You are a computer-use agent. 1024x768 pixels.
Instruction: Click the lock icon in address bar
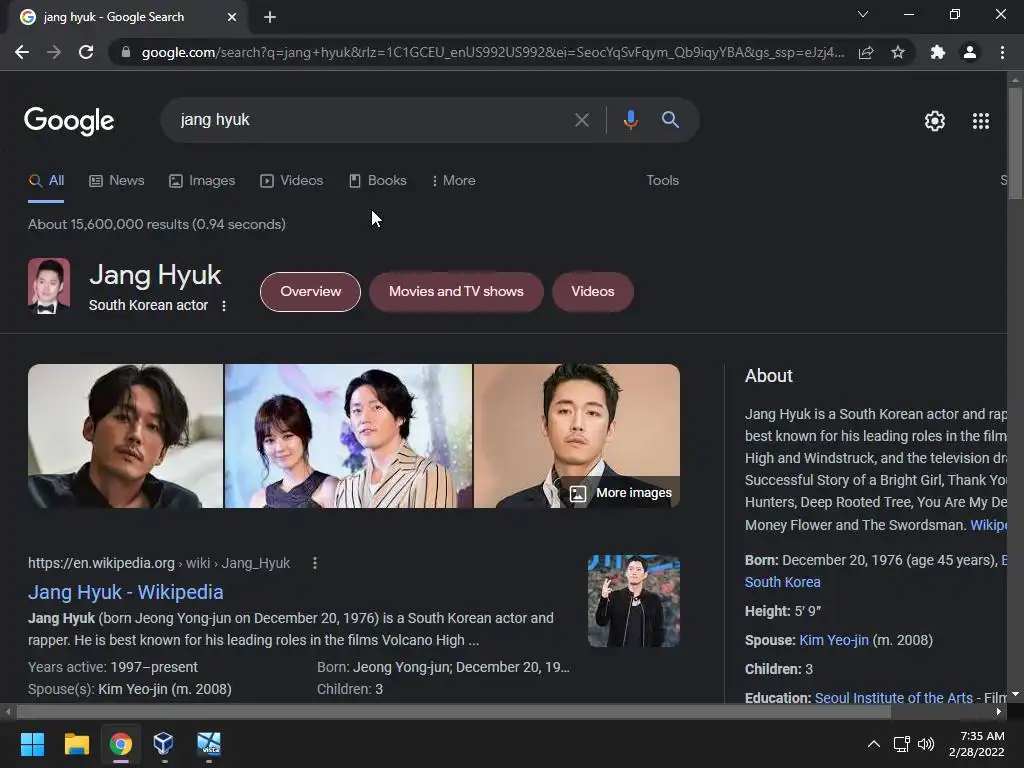tap(125, 52)
